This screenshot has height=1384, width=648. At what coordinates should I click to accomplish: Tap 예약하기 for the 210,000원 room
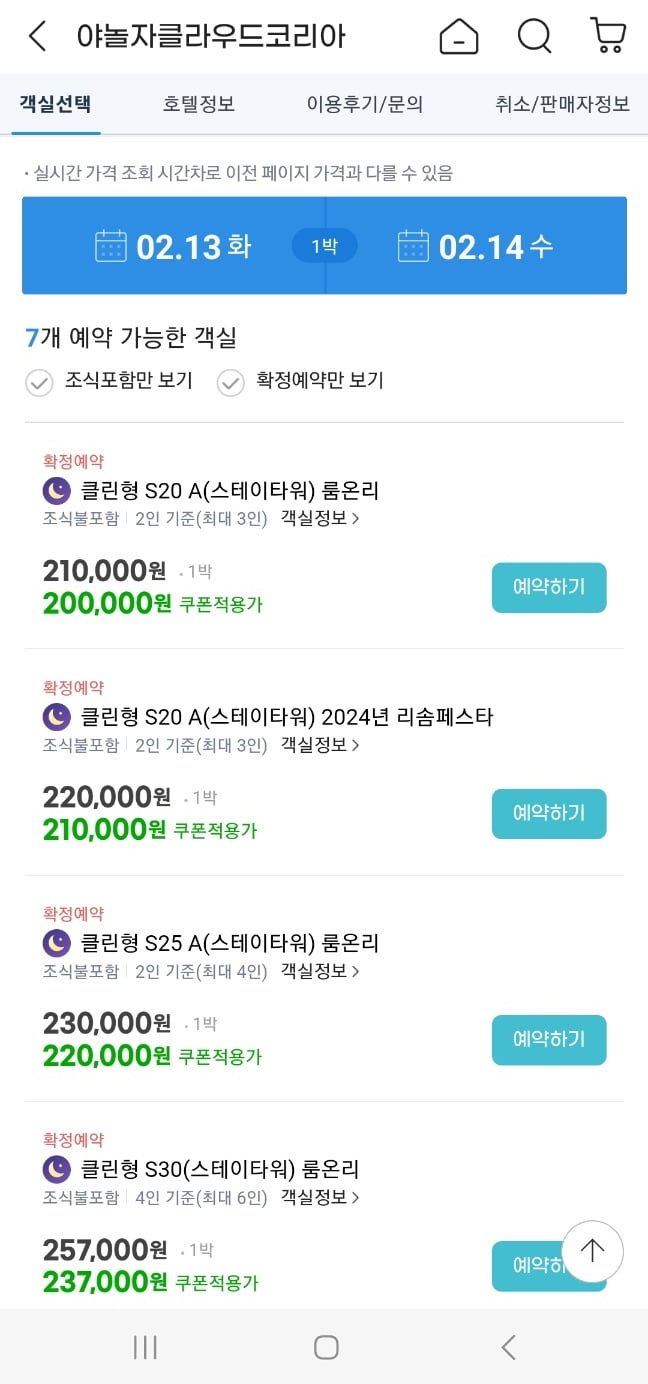pyautogui.click(x=549, y=588)
